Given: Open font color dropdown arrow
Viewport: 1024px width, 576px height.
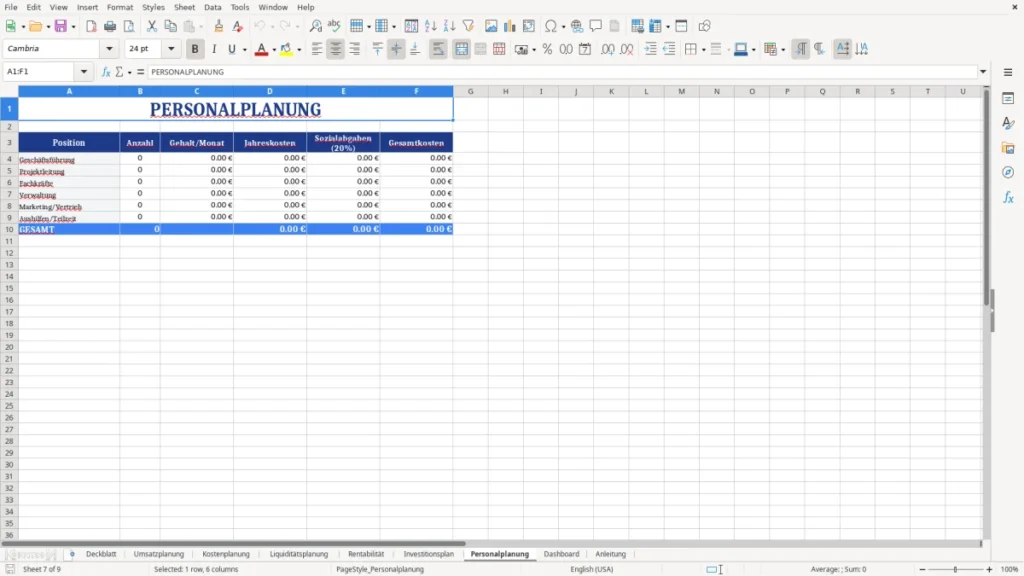Looking at the screenshot, I should 274,50.
